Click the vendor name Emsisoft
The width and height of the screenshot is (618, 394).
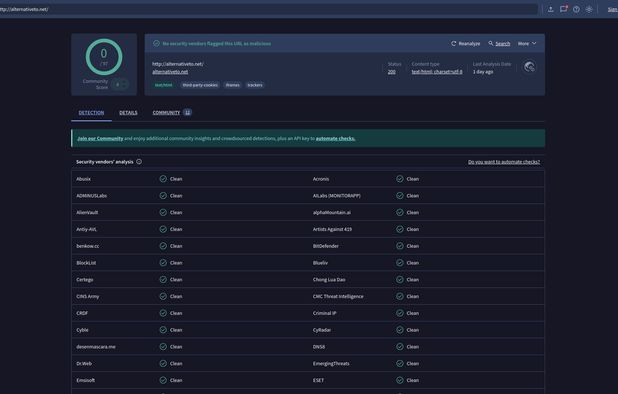(86, 381)
